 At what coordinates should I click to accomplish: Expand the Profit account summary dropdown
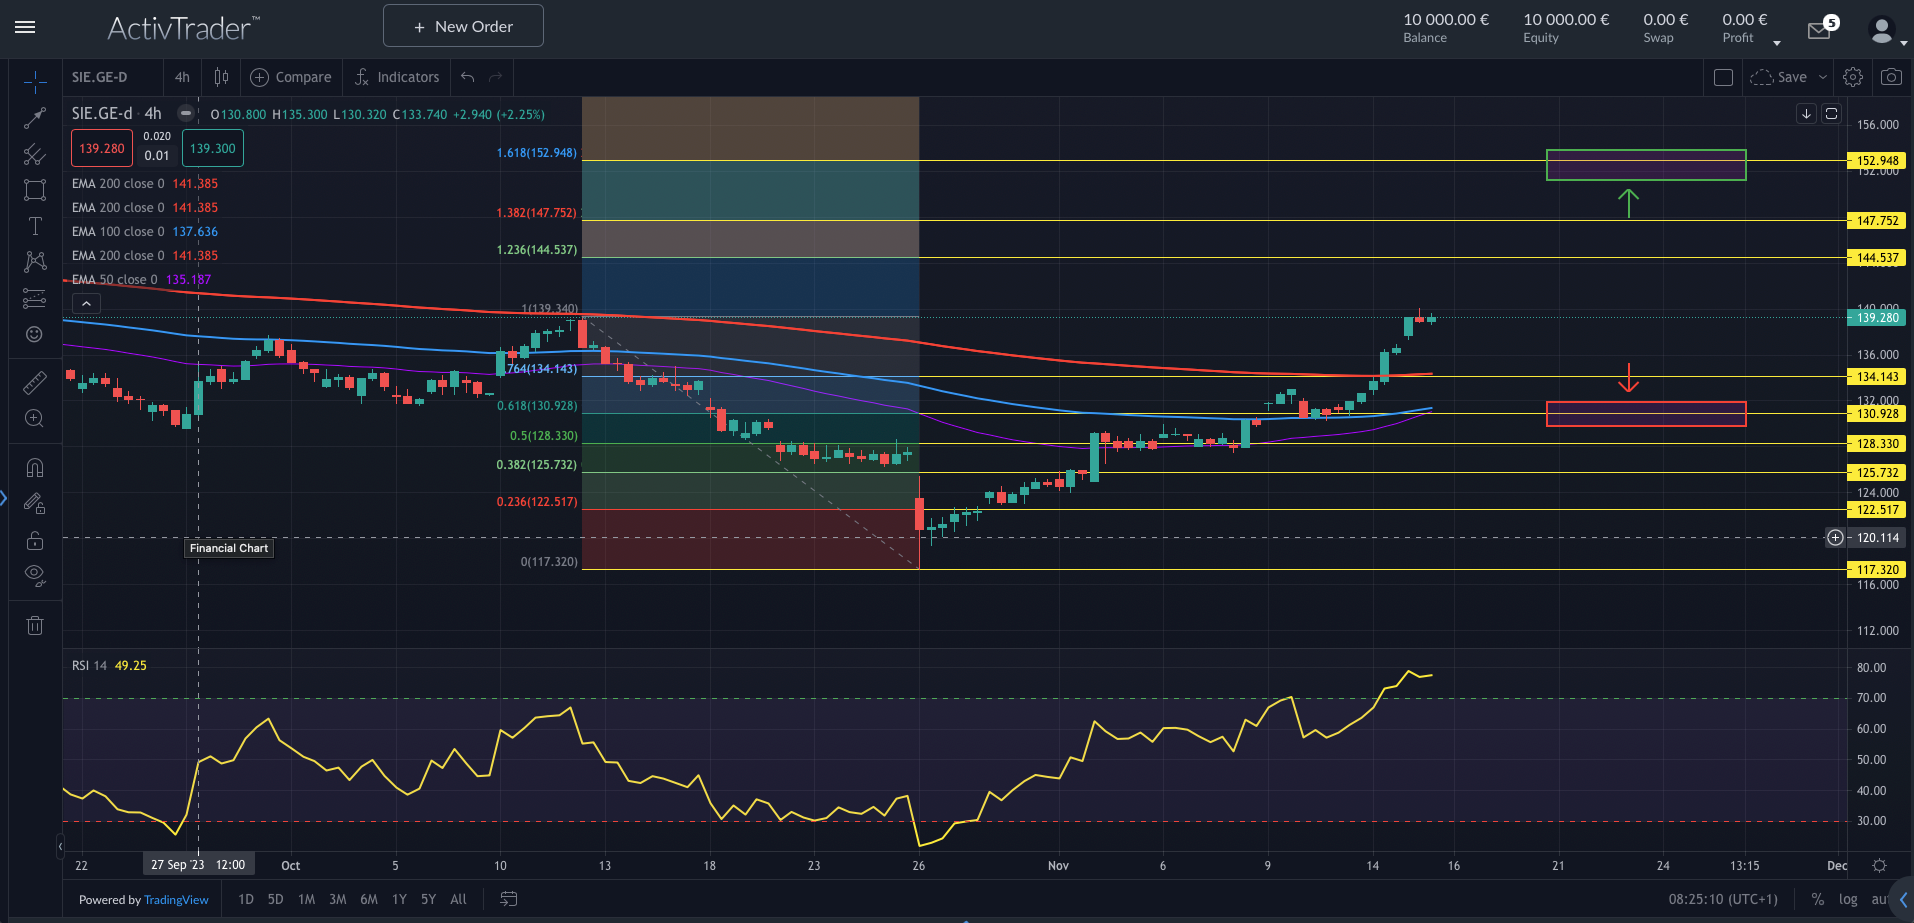click(x=1777, y=42)
